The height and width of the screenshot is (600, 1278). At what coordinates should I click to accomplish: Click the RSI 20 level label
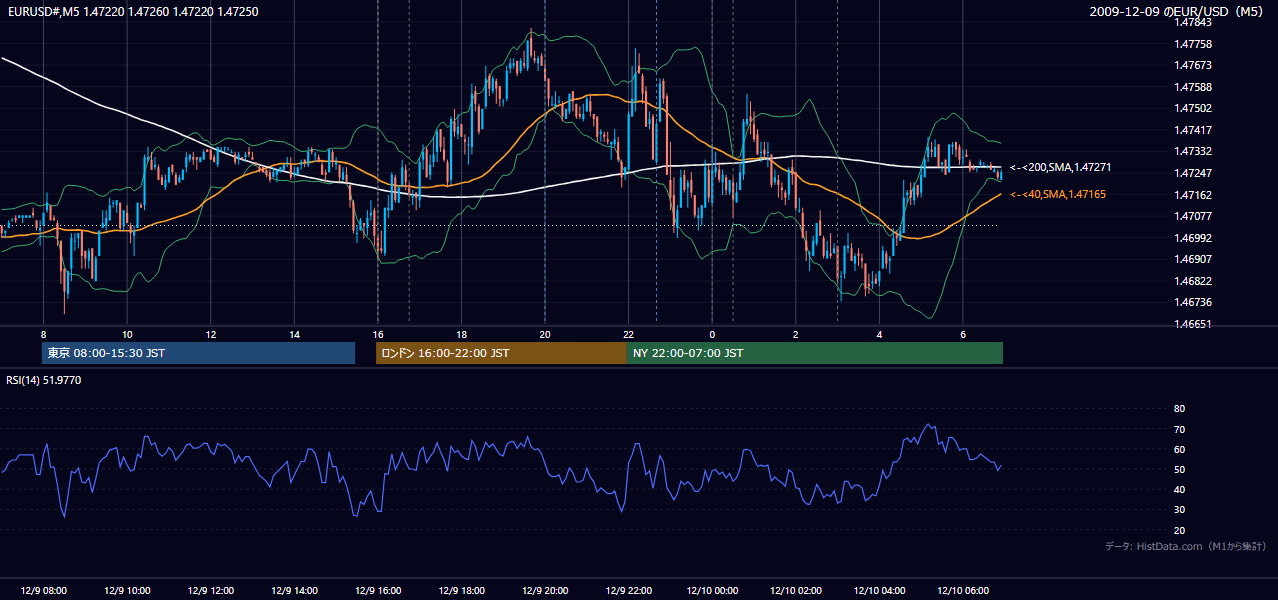point(1179,530)
